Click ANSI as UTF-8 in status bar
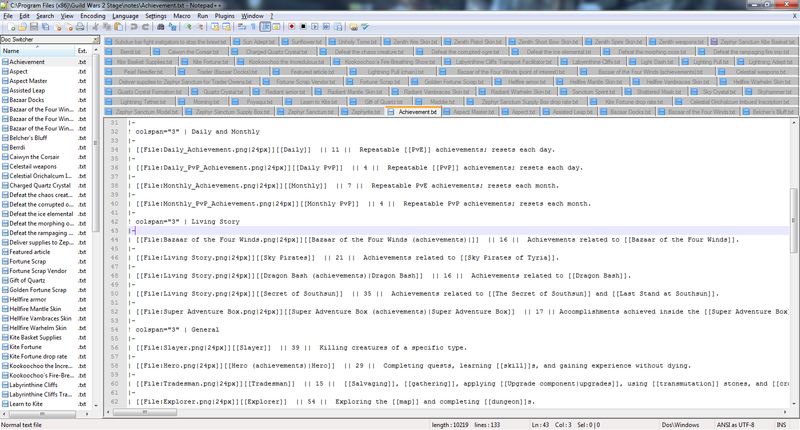Viewport: 800px width, 430px height. point(735,424)
